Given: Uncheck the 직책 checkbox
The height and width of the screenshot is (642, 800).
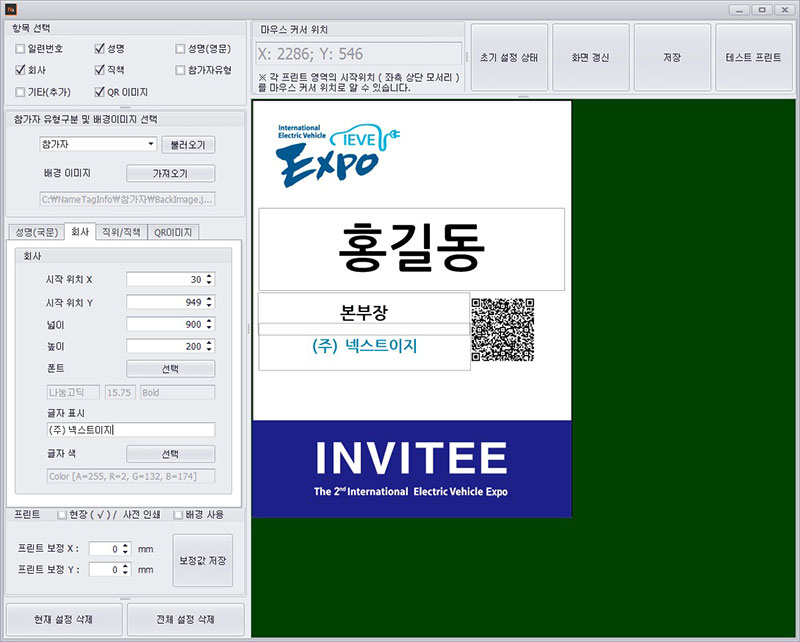Looking at the screenshot, I should (x=99, y=70).
